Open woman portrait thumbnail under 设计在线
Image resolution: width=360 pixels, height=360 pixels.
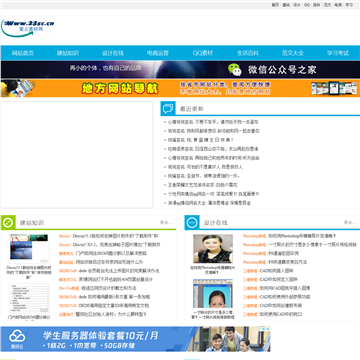pyautogui.click(x=213, y=248)
